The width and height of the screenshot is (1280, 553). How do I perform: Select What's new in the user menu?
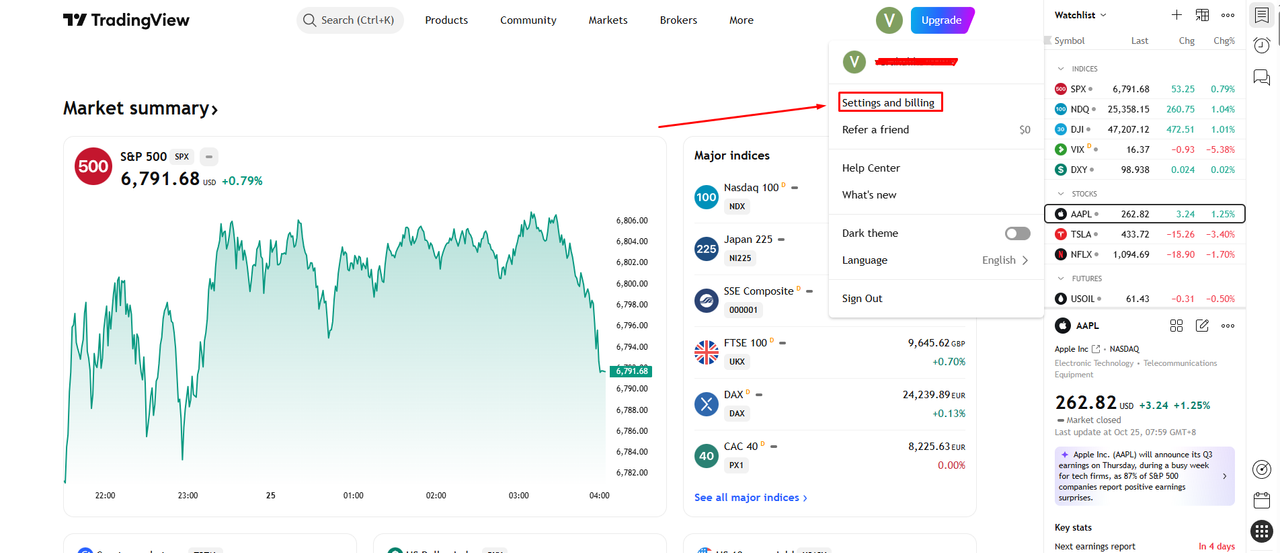pos(869,195)
